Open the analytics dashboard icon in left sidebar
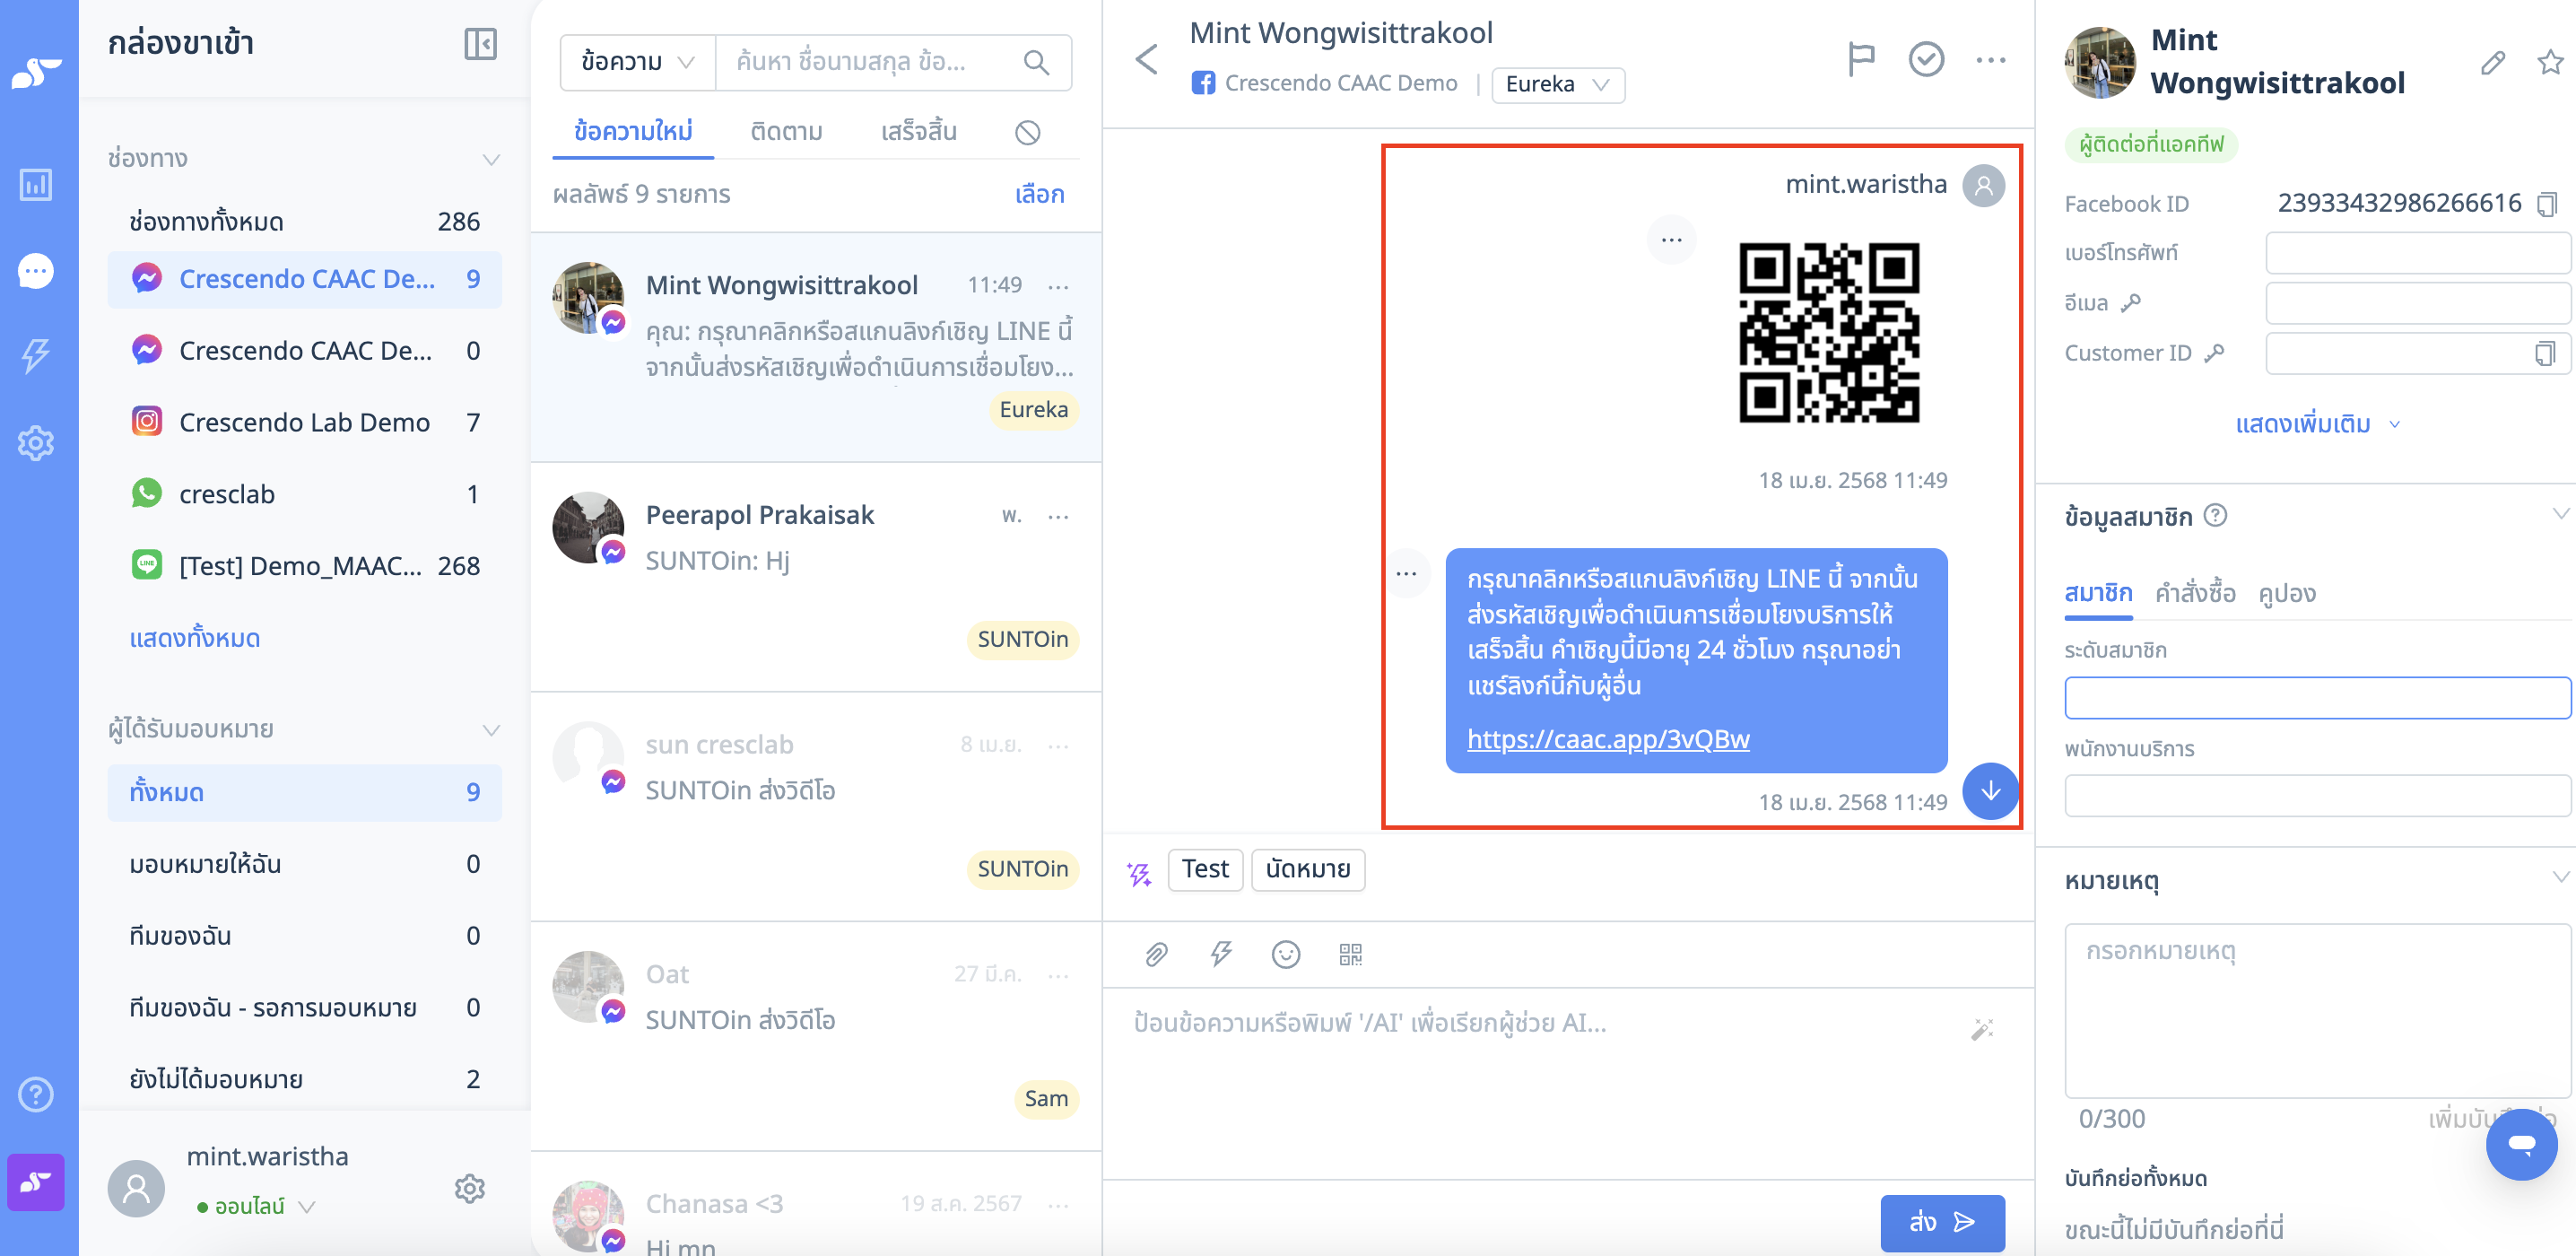The image size is (2576, 1256). [x=36, y=184]
